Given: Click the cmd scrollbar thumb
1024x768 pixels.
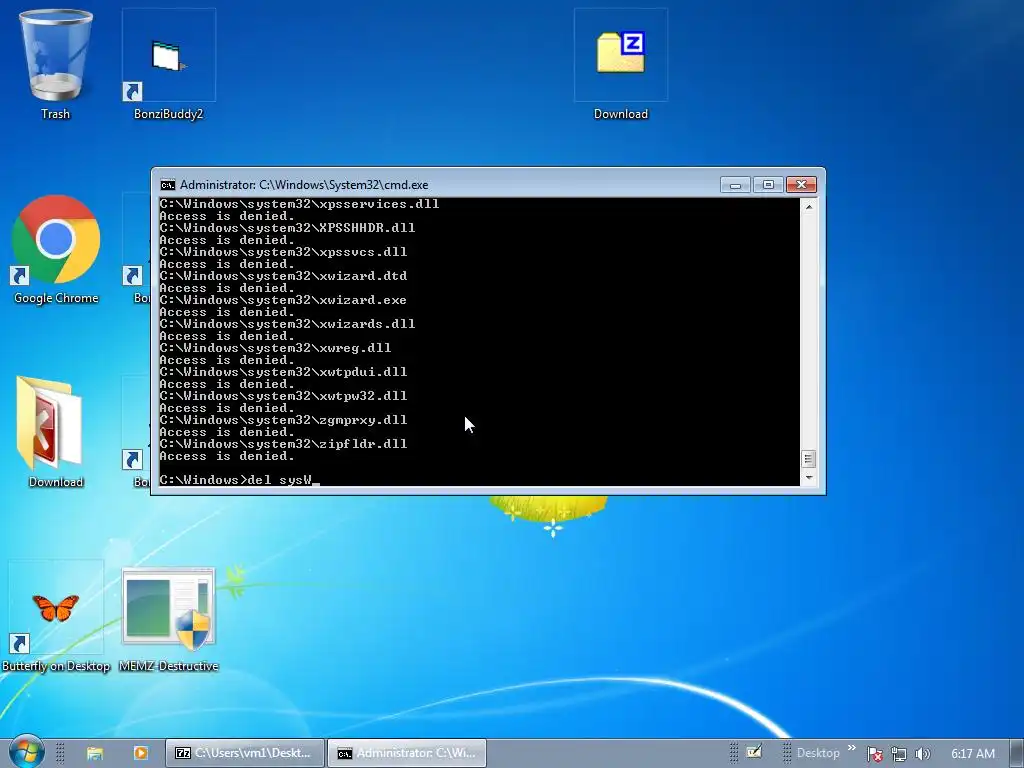Looking at the screenshot, I should pos(808,459).
